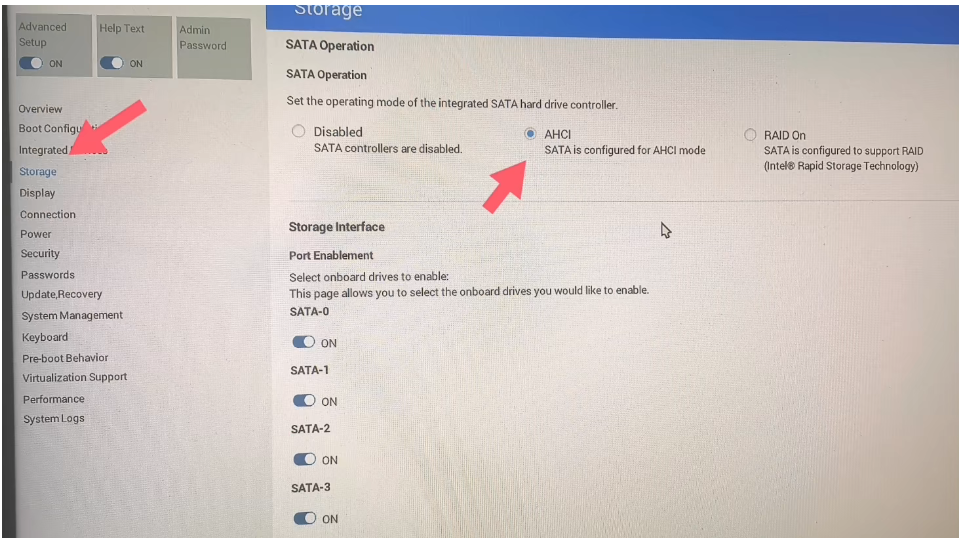This screenshot has width=959, height=538.
Task: Open Pre-boot Behavior settings
Action: pos(65,358)
